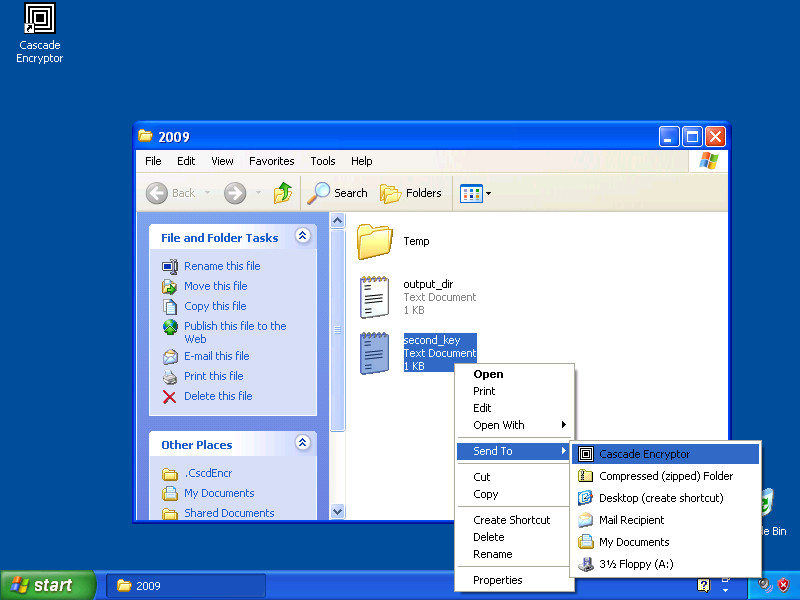Click the task pane scrollbar up arrow
This screenshot has height=600, width=800.
[x=337, y=220]
